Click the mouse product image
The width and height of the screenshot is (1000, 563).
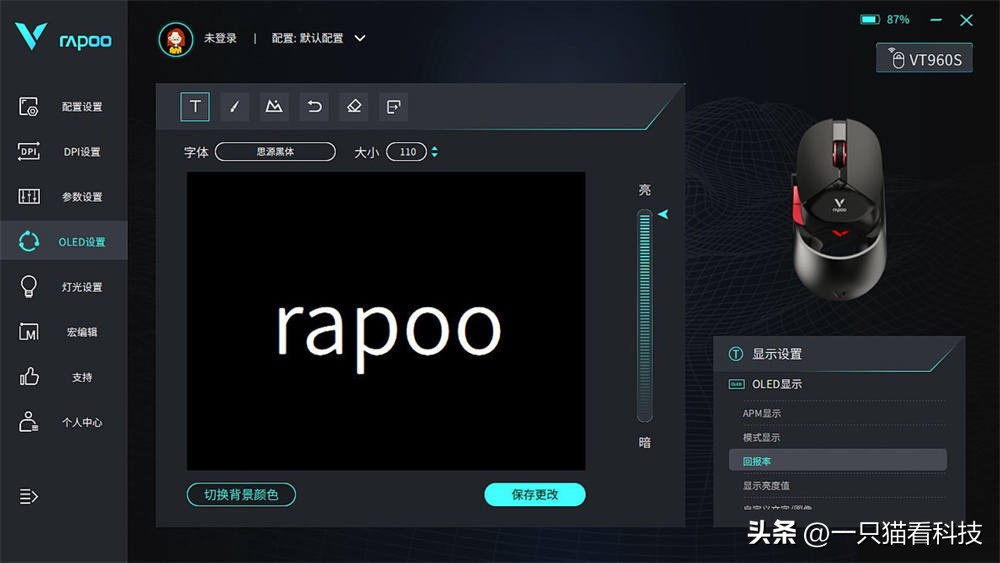[839, 210]
